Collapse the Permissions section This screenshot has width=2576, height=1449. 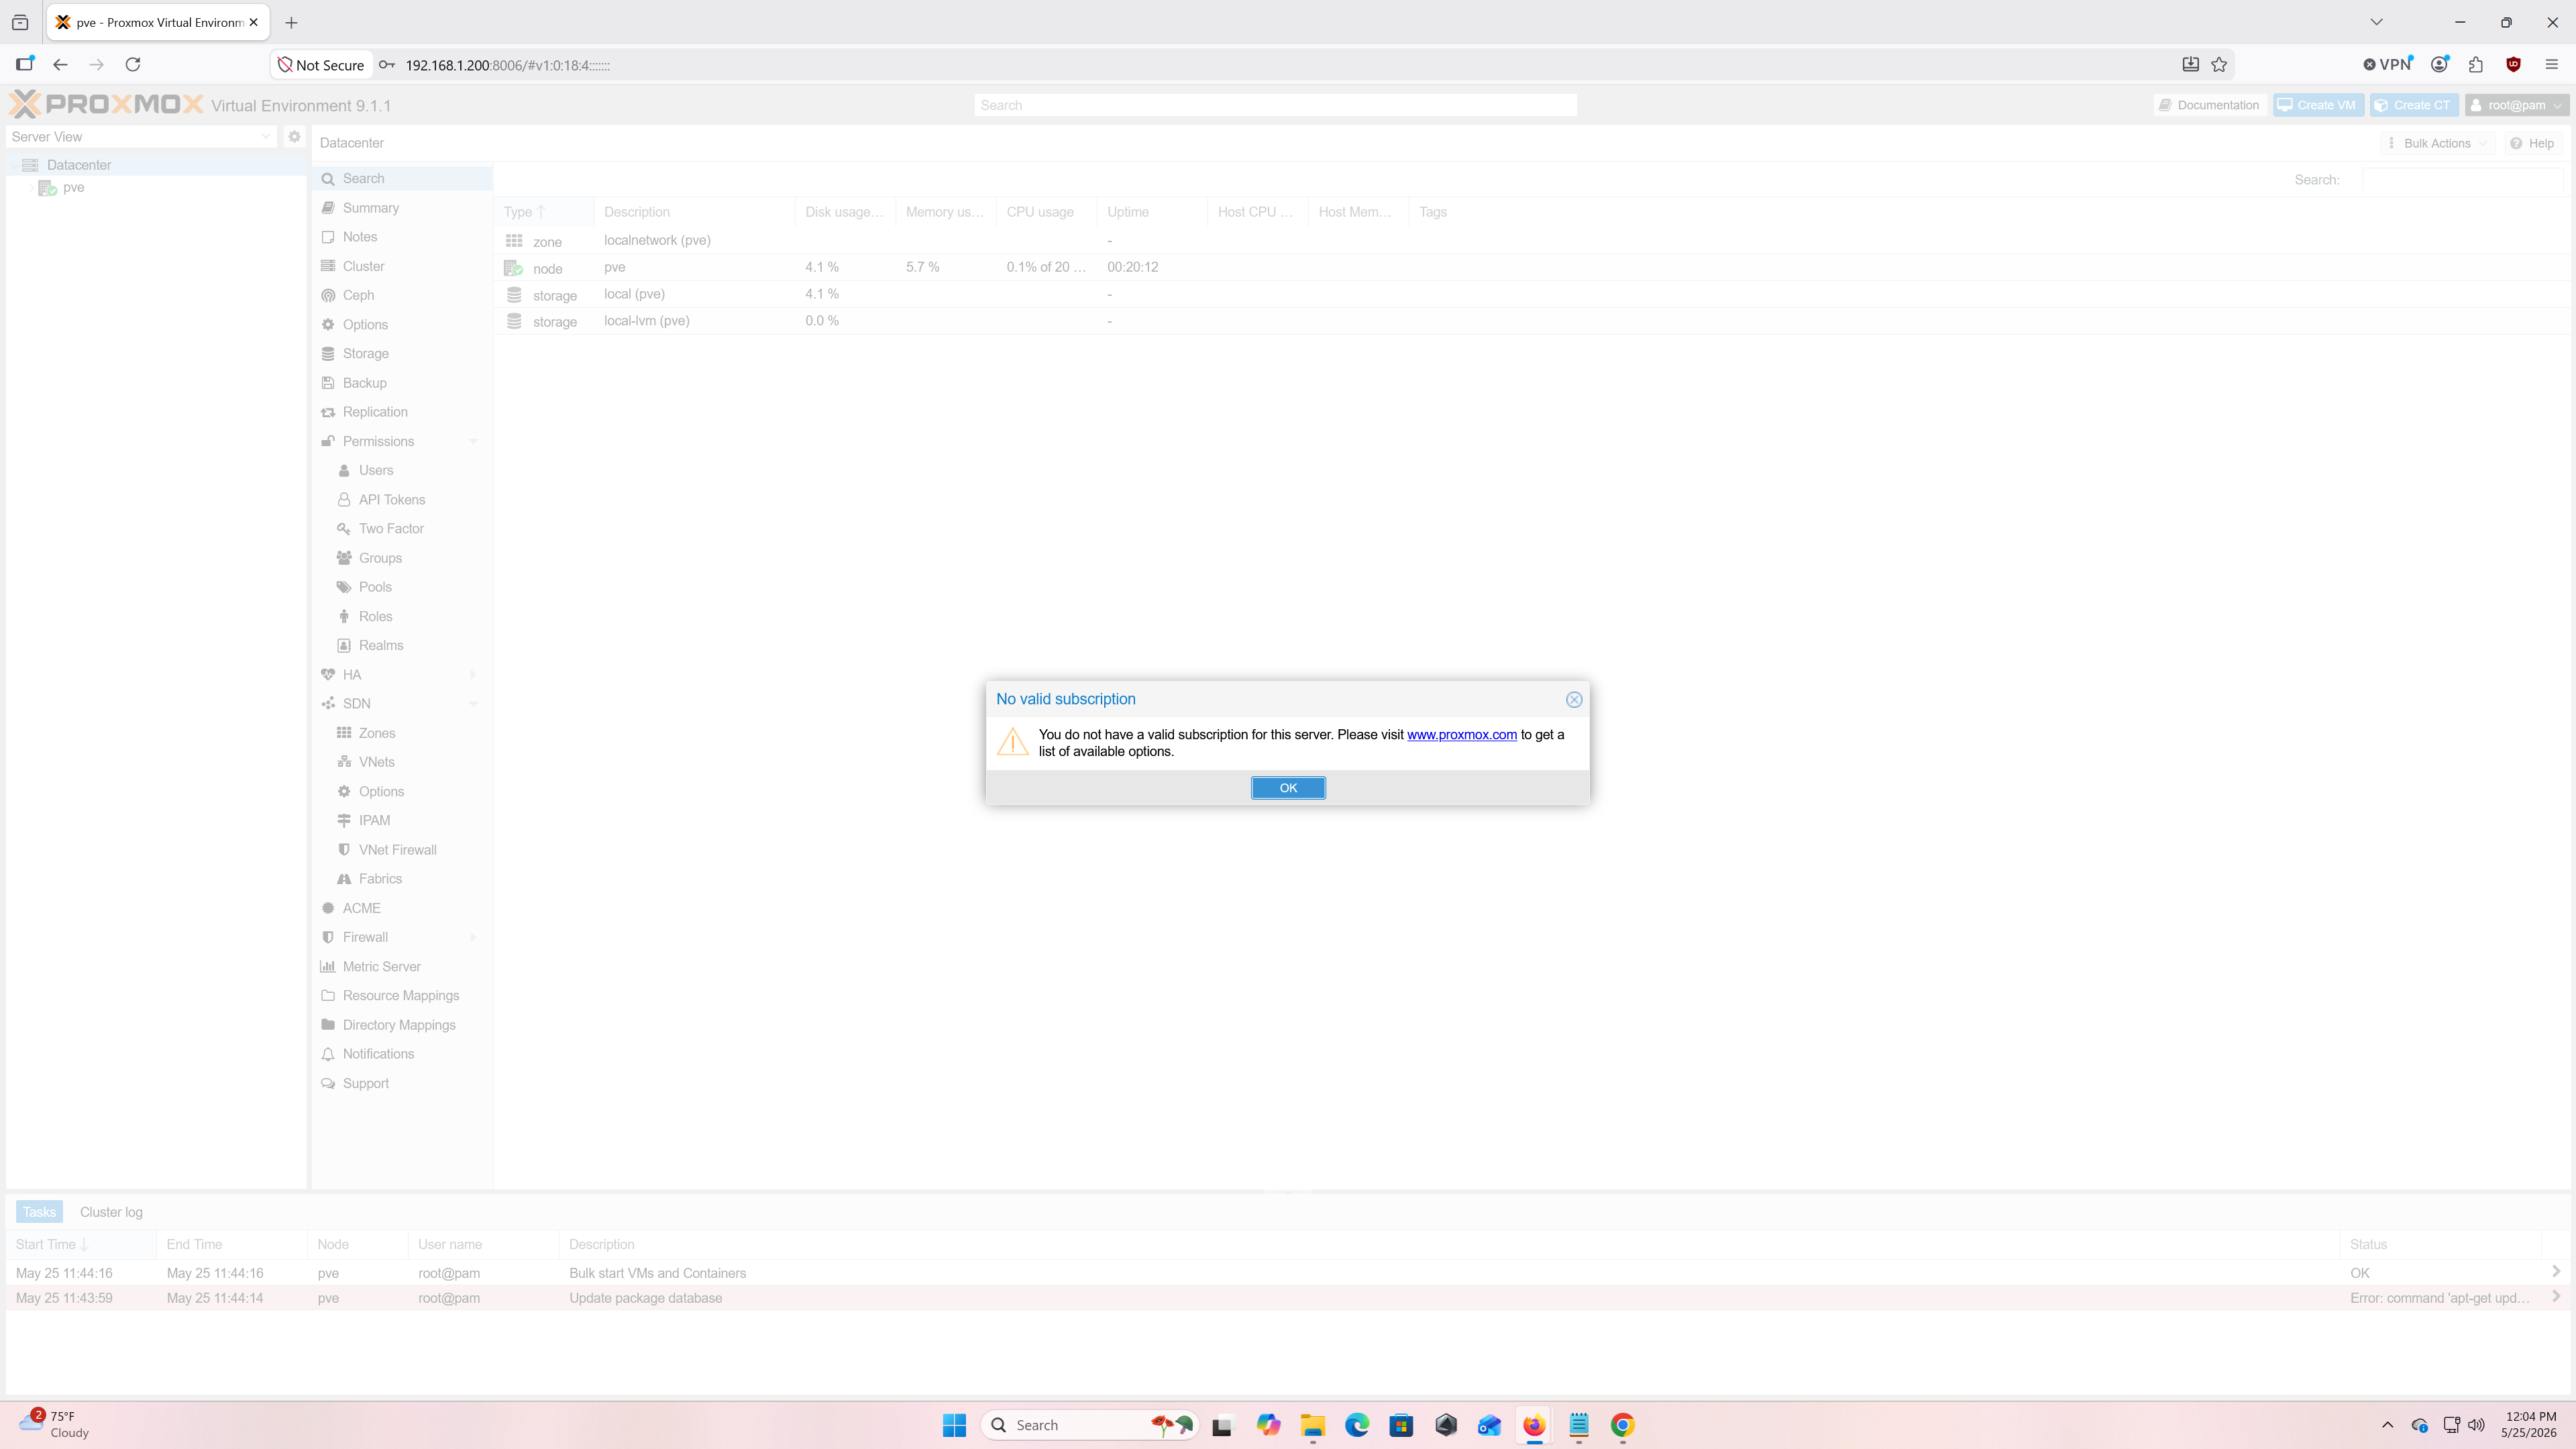pos(473,441)
